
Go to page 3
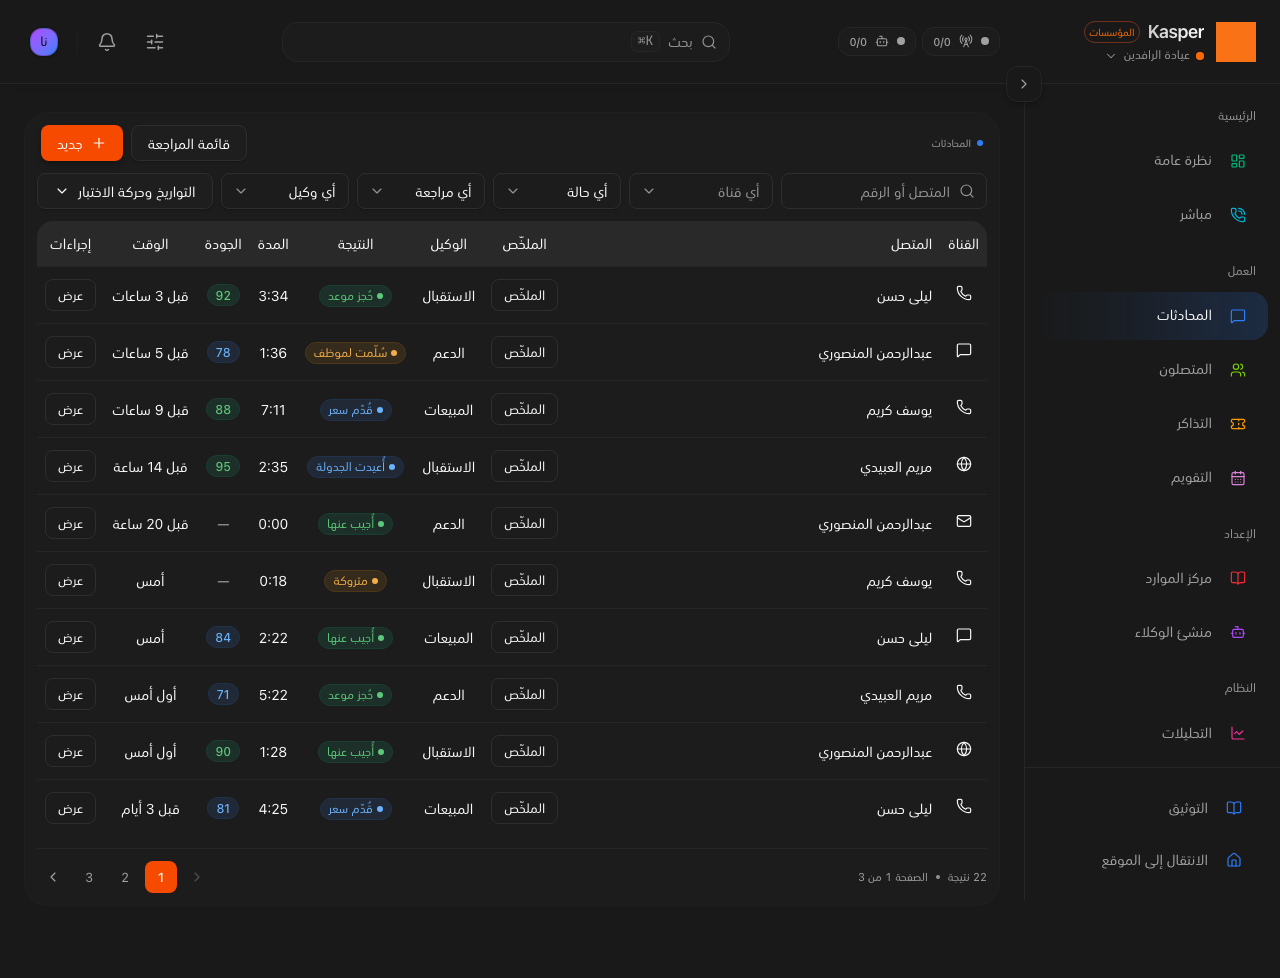[89, 877]
